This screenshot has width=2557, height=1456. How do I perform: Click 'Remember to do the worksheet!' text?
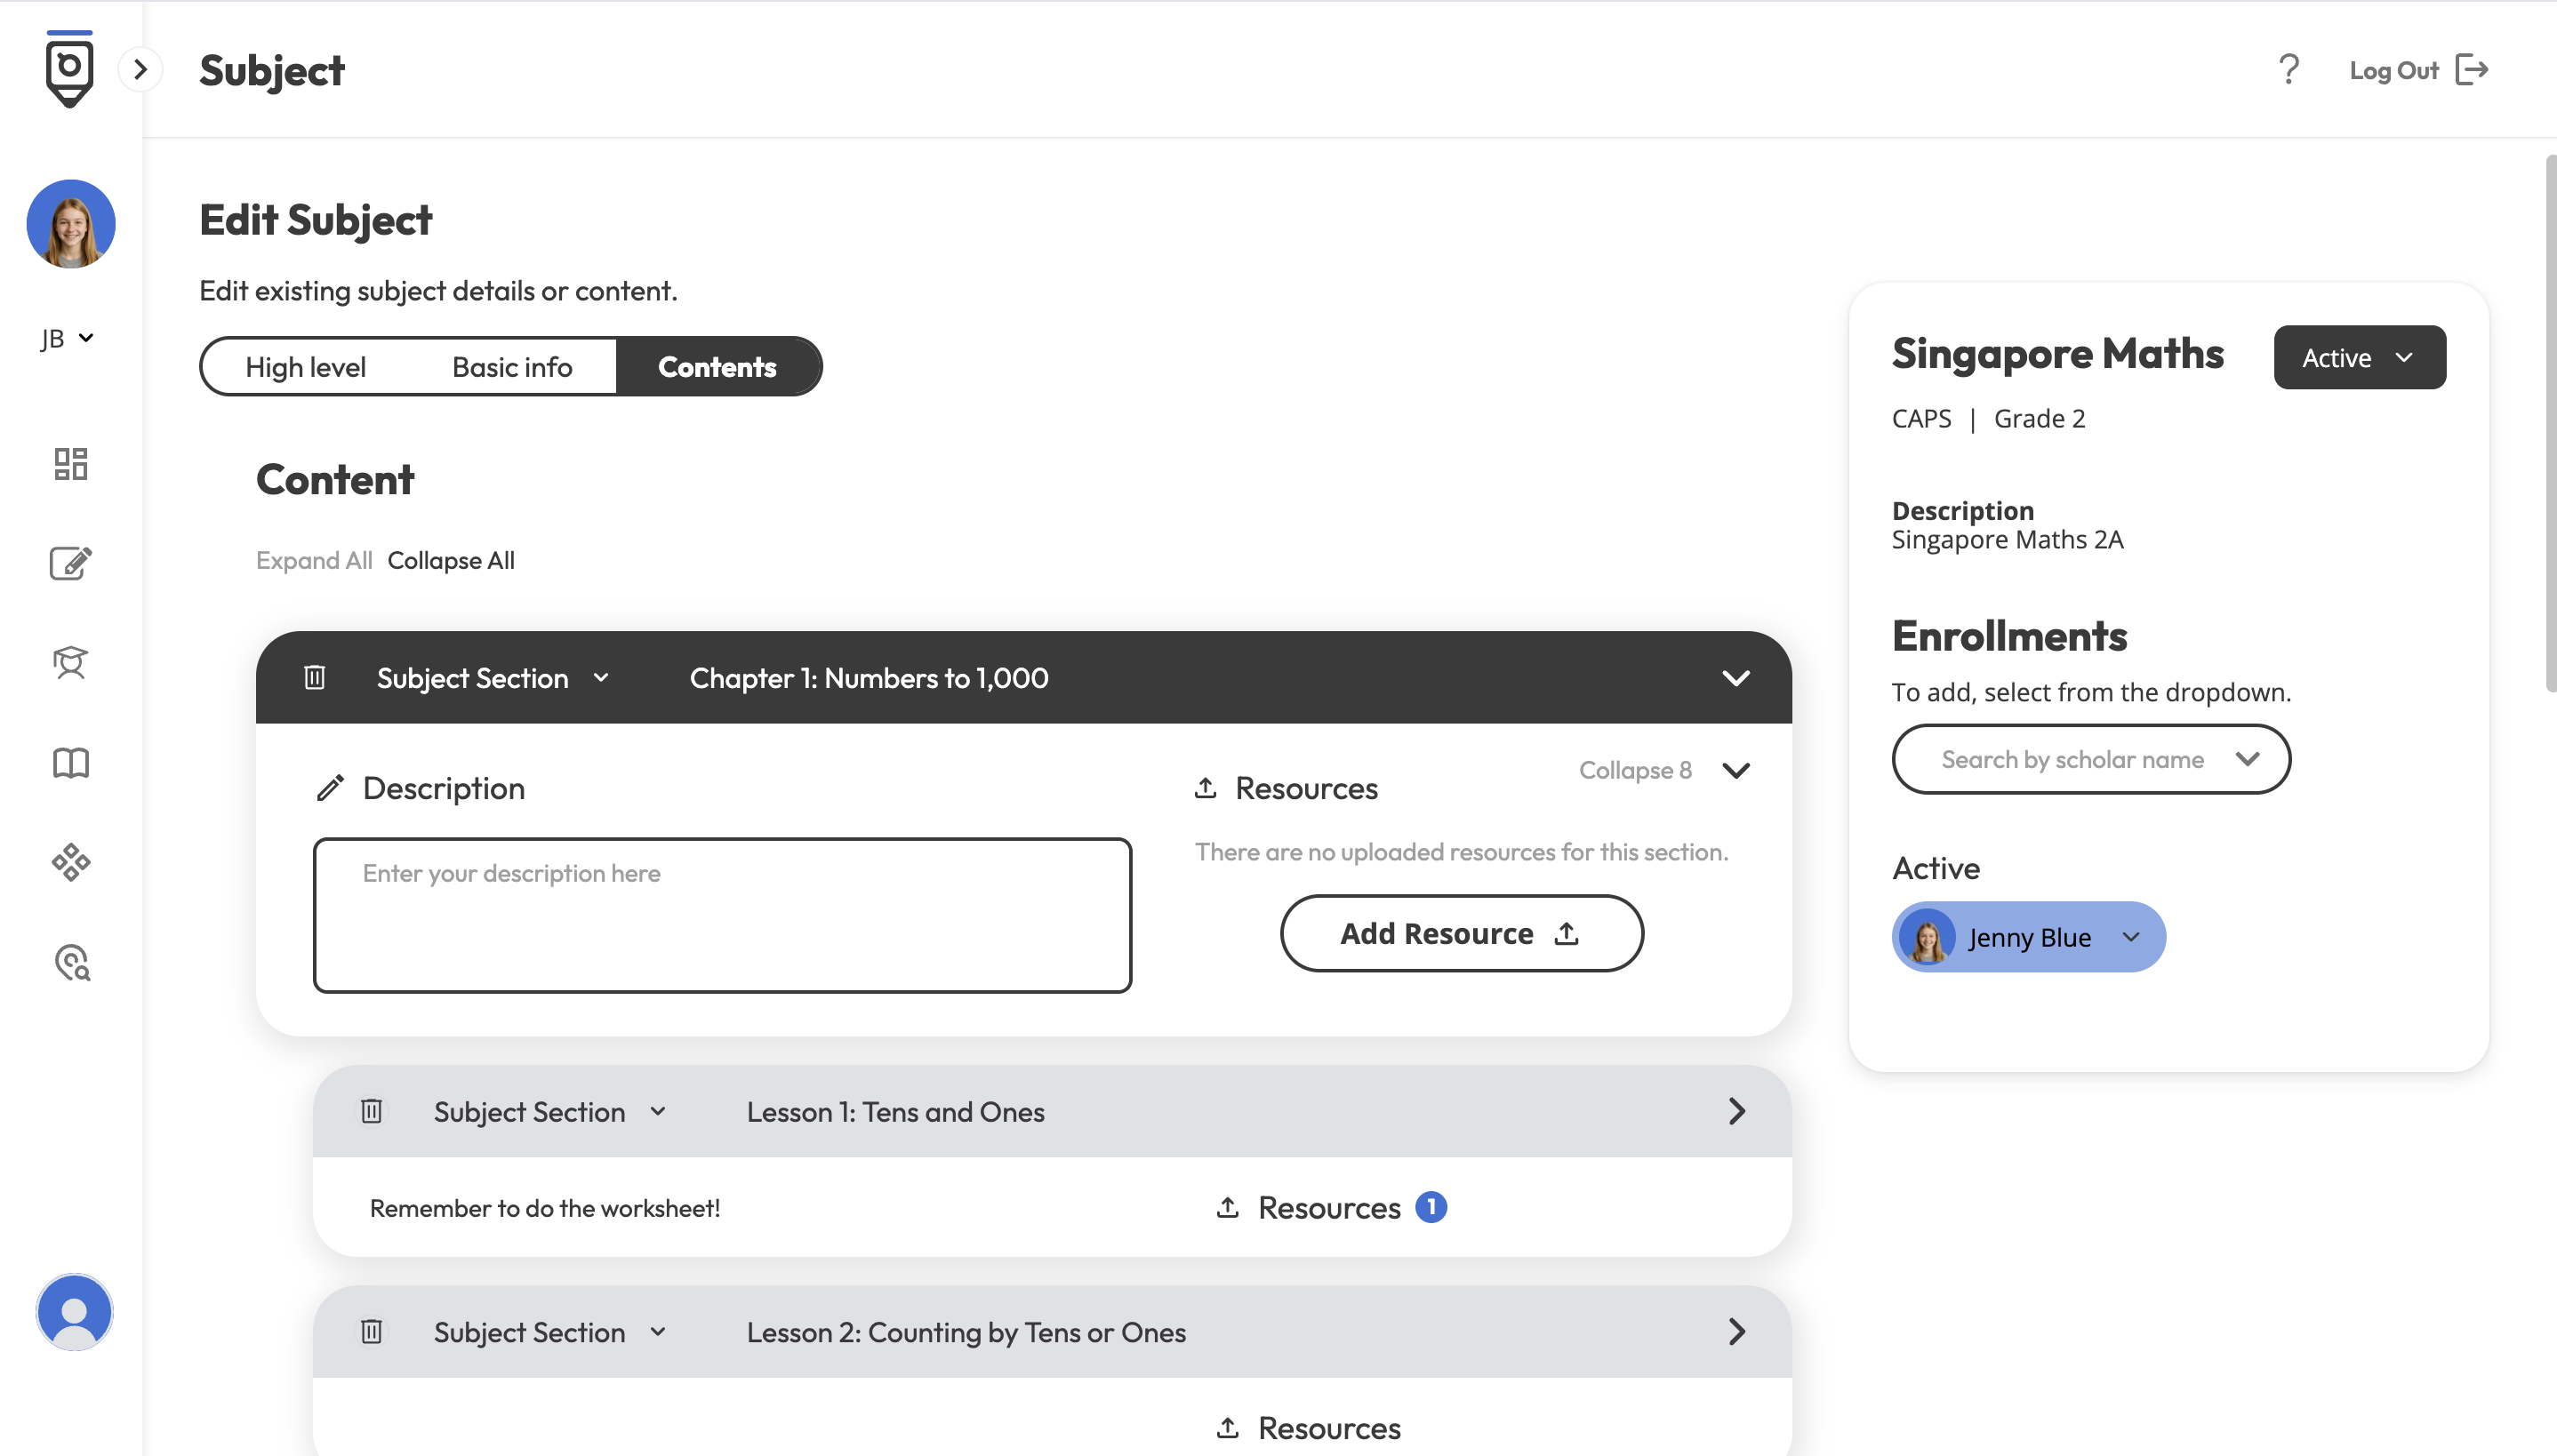545,1208
